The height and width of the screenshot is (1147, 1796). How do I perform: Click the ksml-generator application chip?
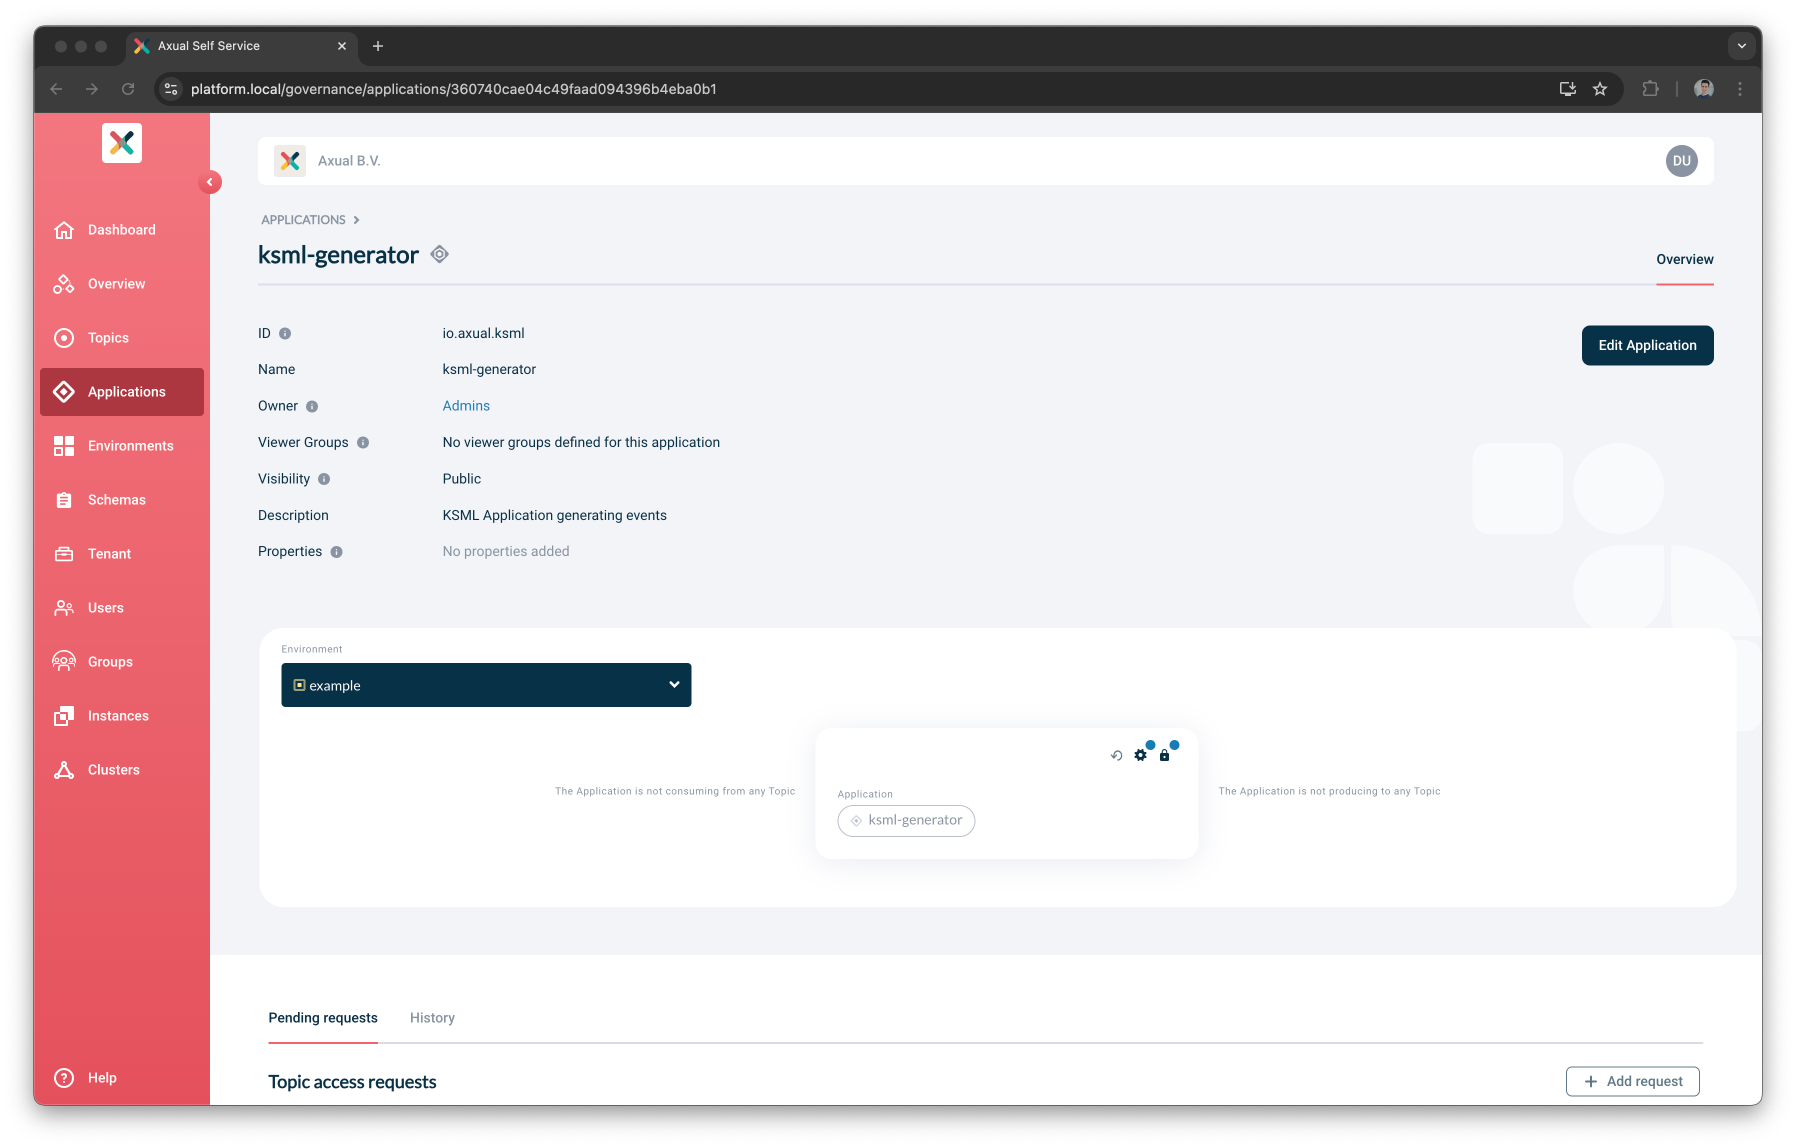pos(906,821)
